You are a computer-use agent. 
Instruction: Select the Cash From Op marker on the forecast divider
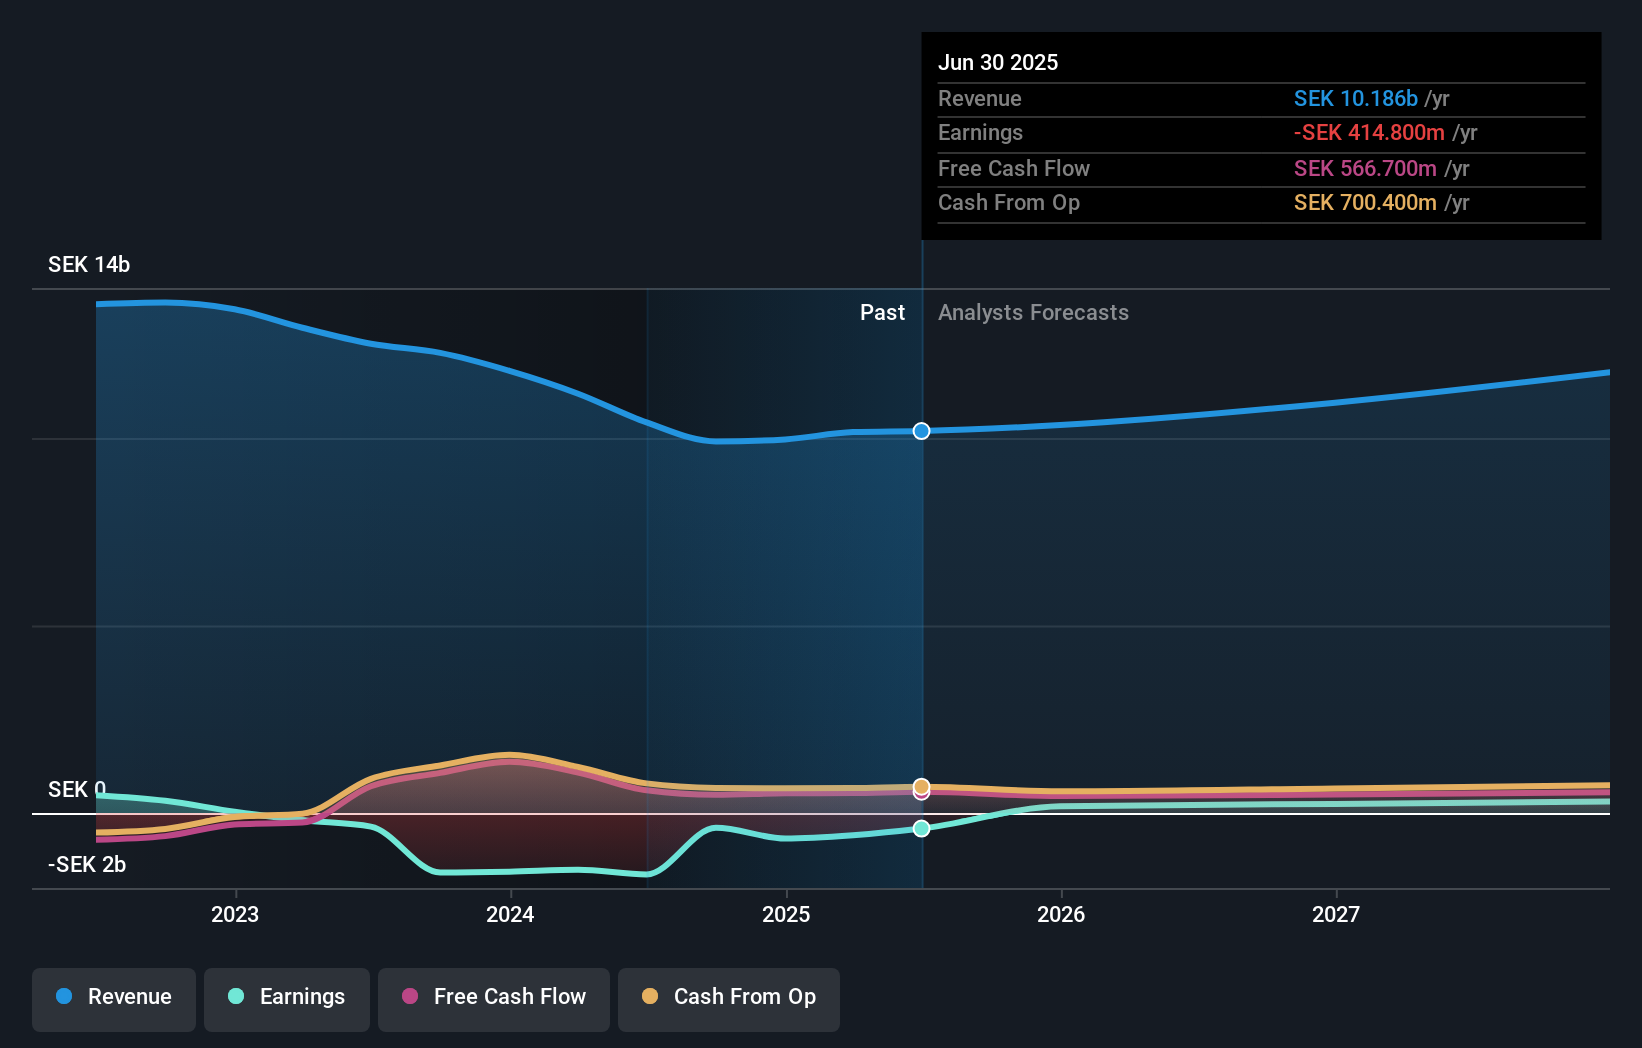point(920,787)
